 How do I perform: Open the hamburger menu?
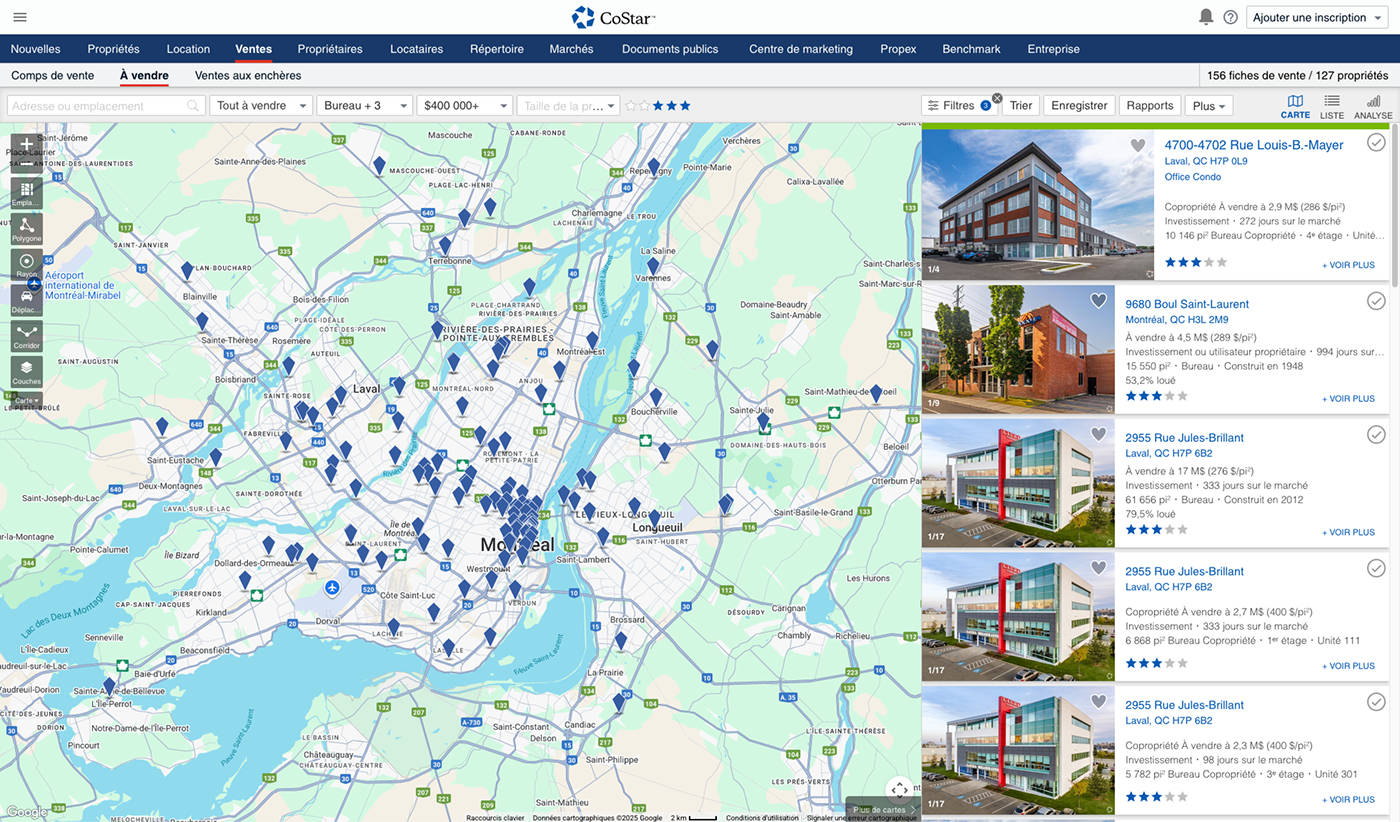[20, 17]
